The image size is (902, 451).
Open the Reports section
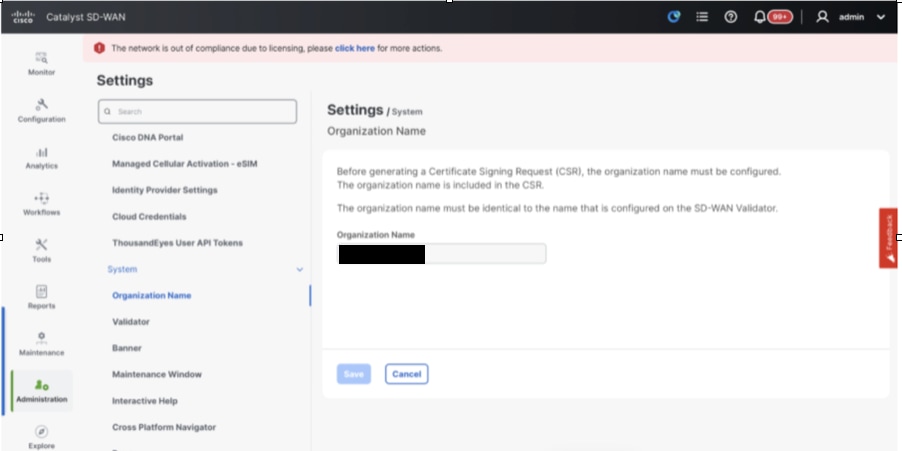tap(42, 296)
